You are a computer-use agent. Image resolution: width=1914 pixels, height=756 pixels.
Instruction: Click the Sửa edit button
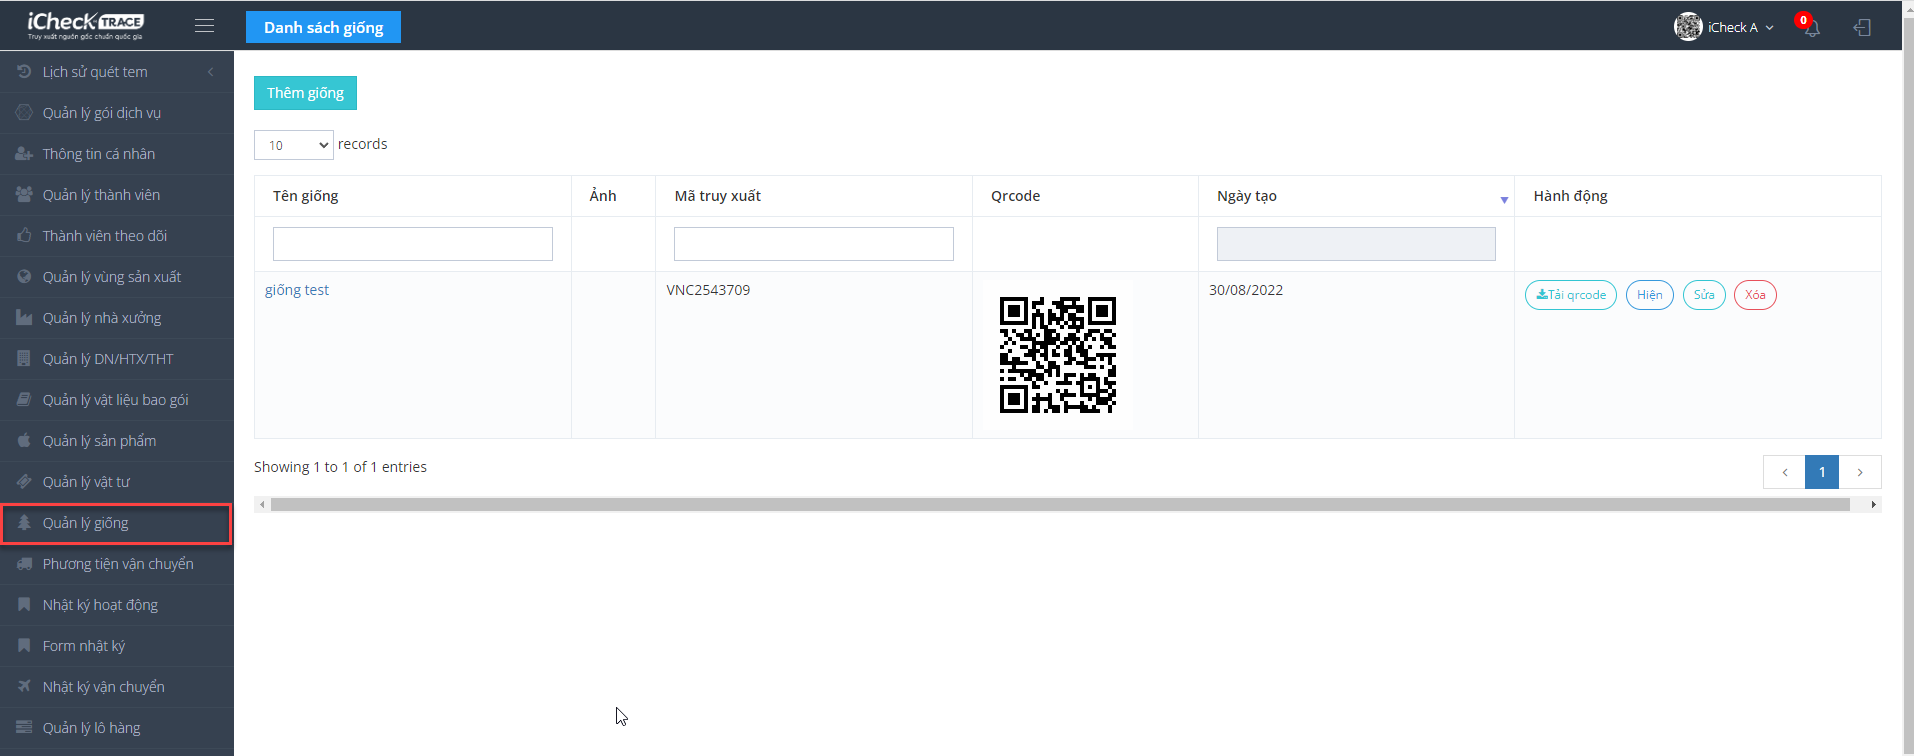coord(1704,295)
